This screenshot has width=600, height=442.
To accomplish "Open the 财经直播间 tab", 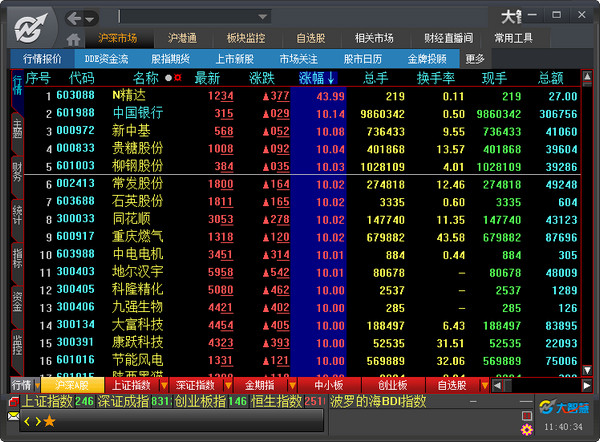I will (x=448, y=38).
